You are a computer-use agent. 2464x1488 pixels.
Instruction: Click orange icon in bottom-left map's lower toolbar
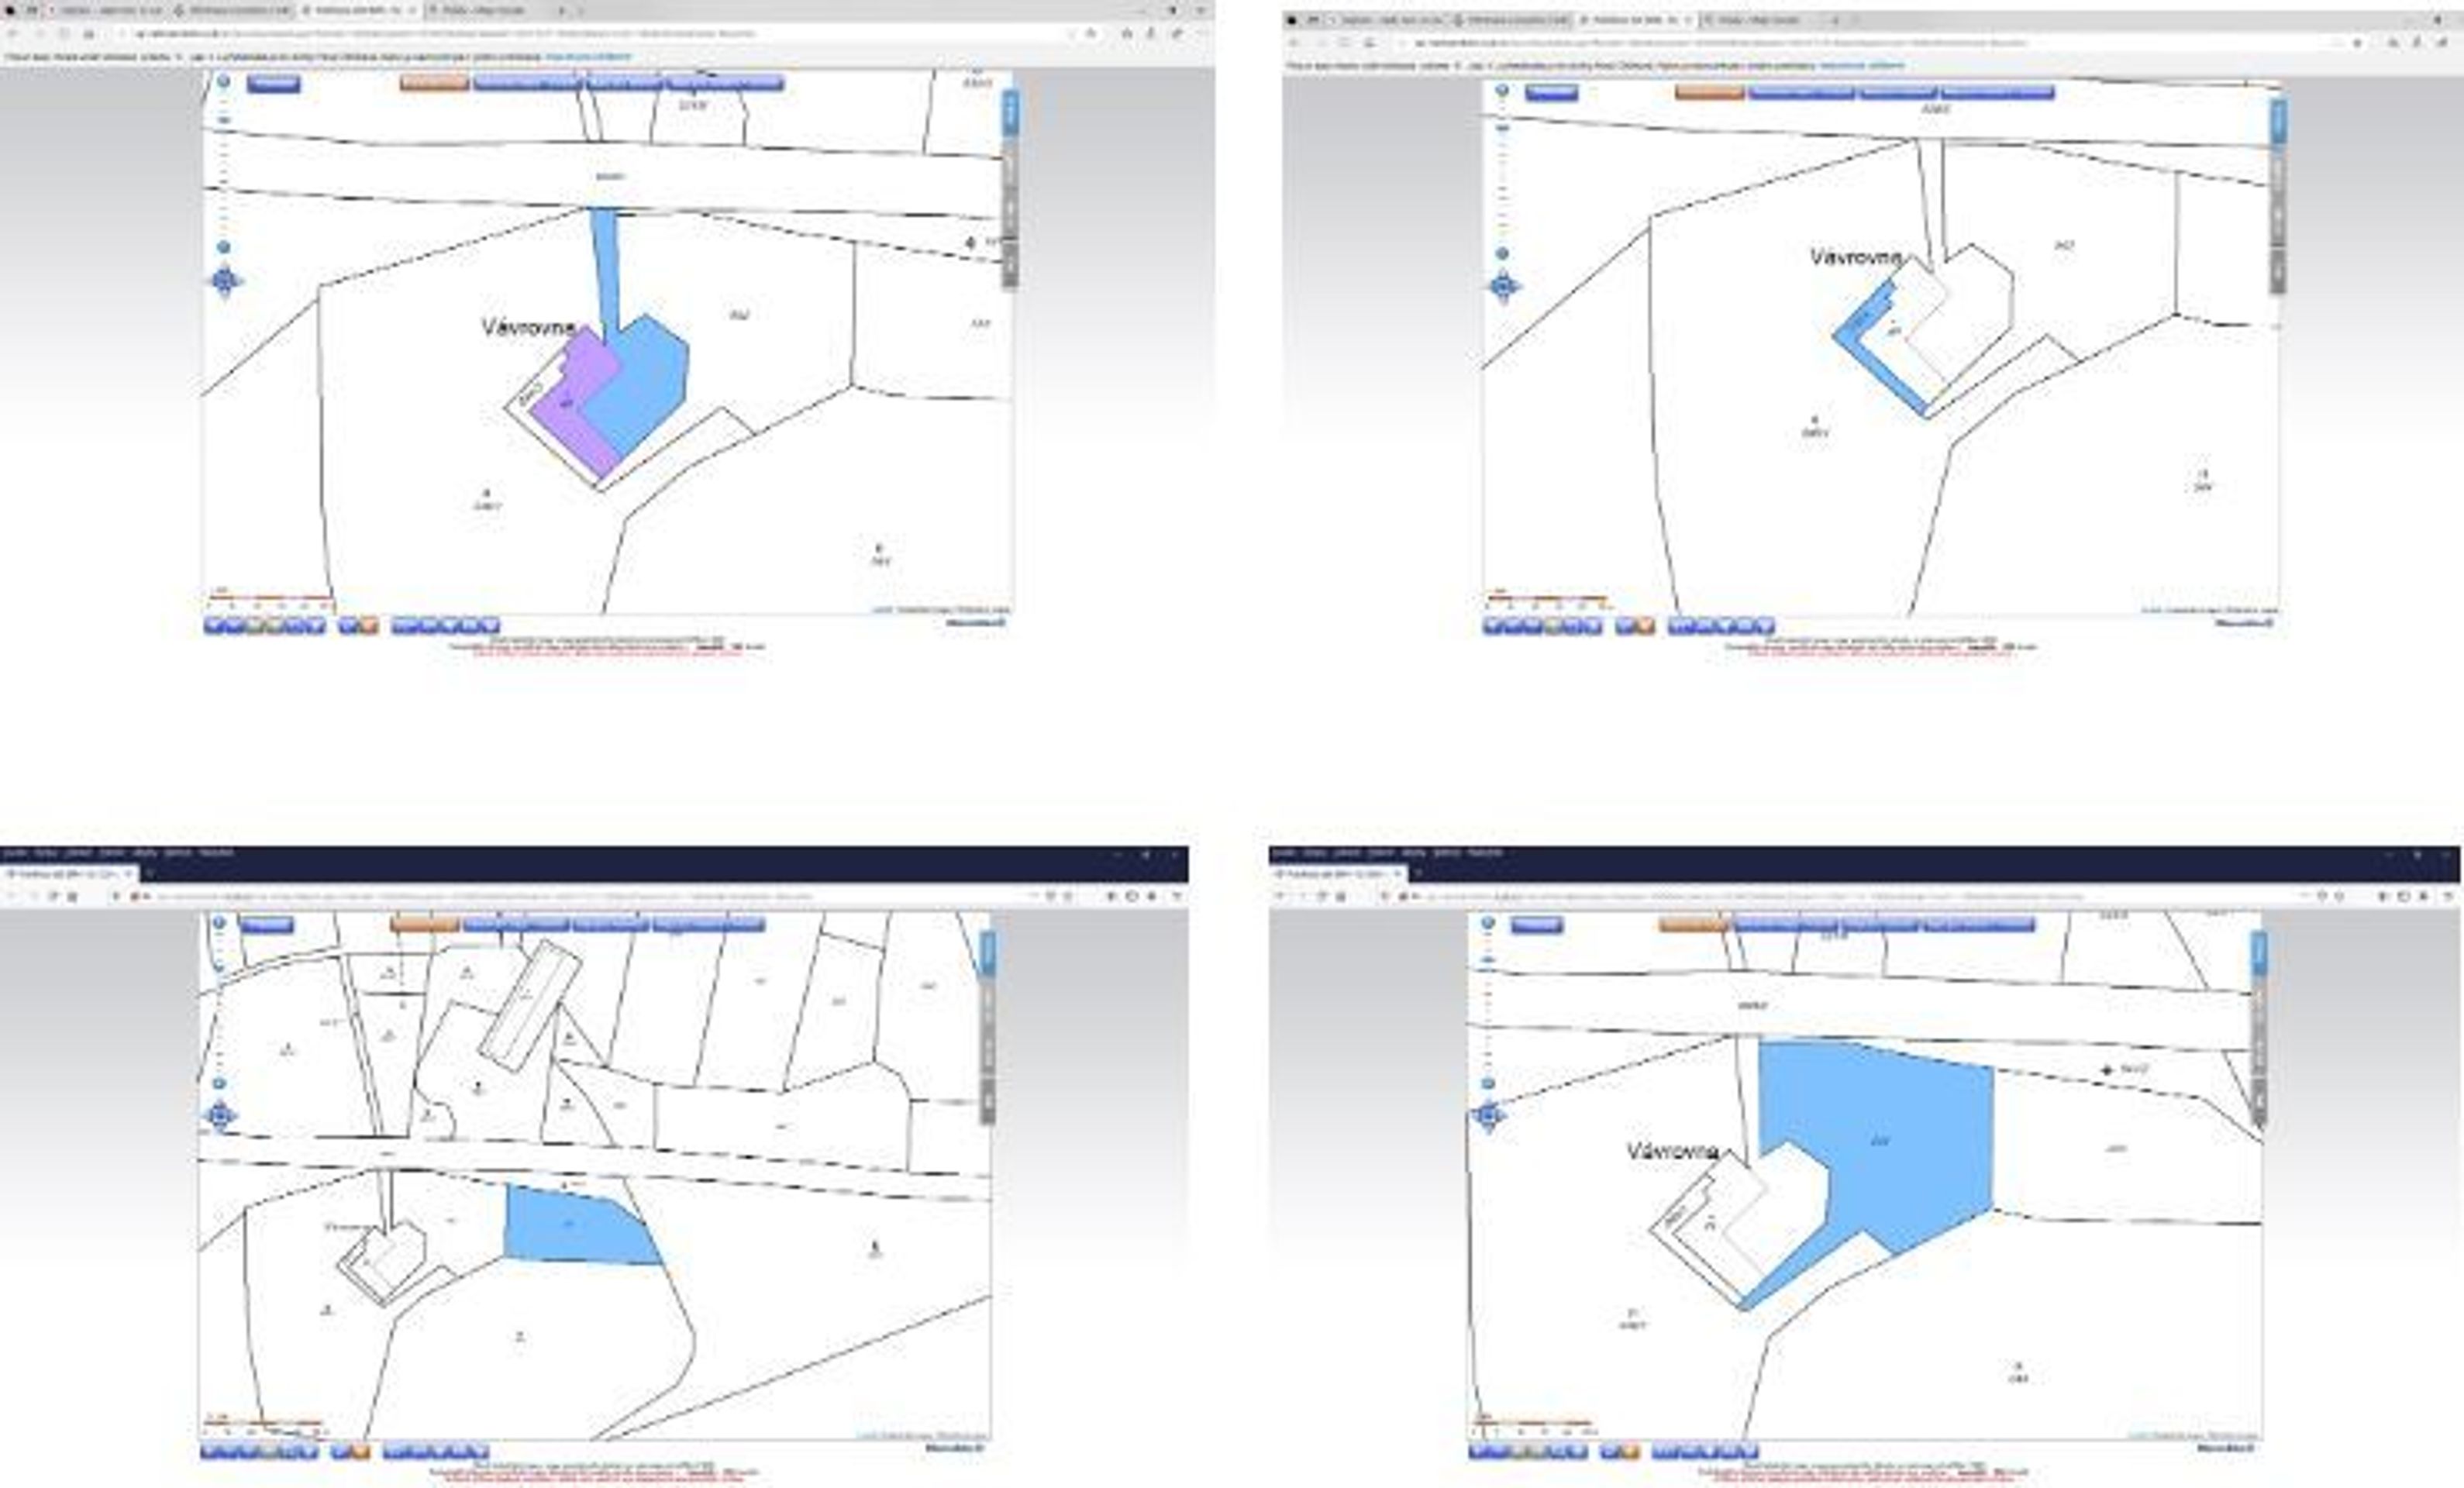point(361,1451)
